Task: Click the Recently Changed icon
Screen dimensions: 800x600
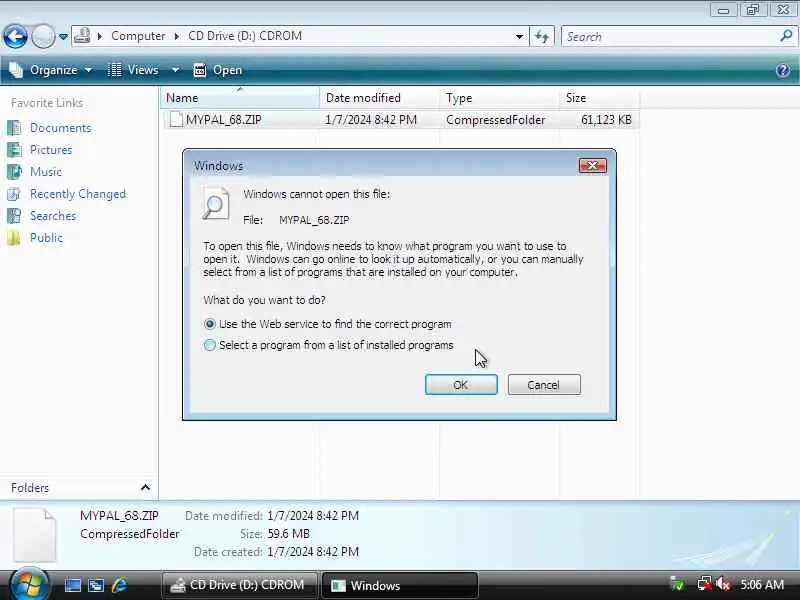Action: tap(14, 194)
